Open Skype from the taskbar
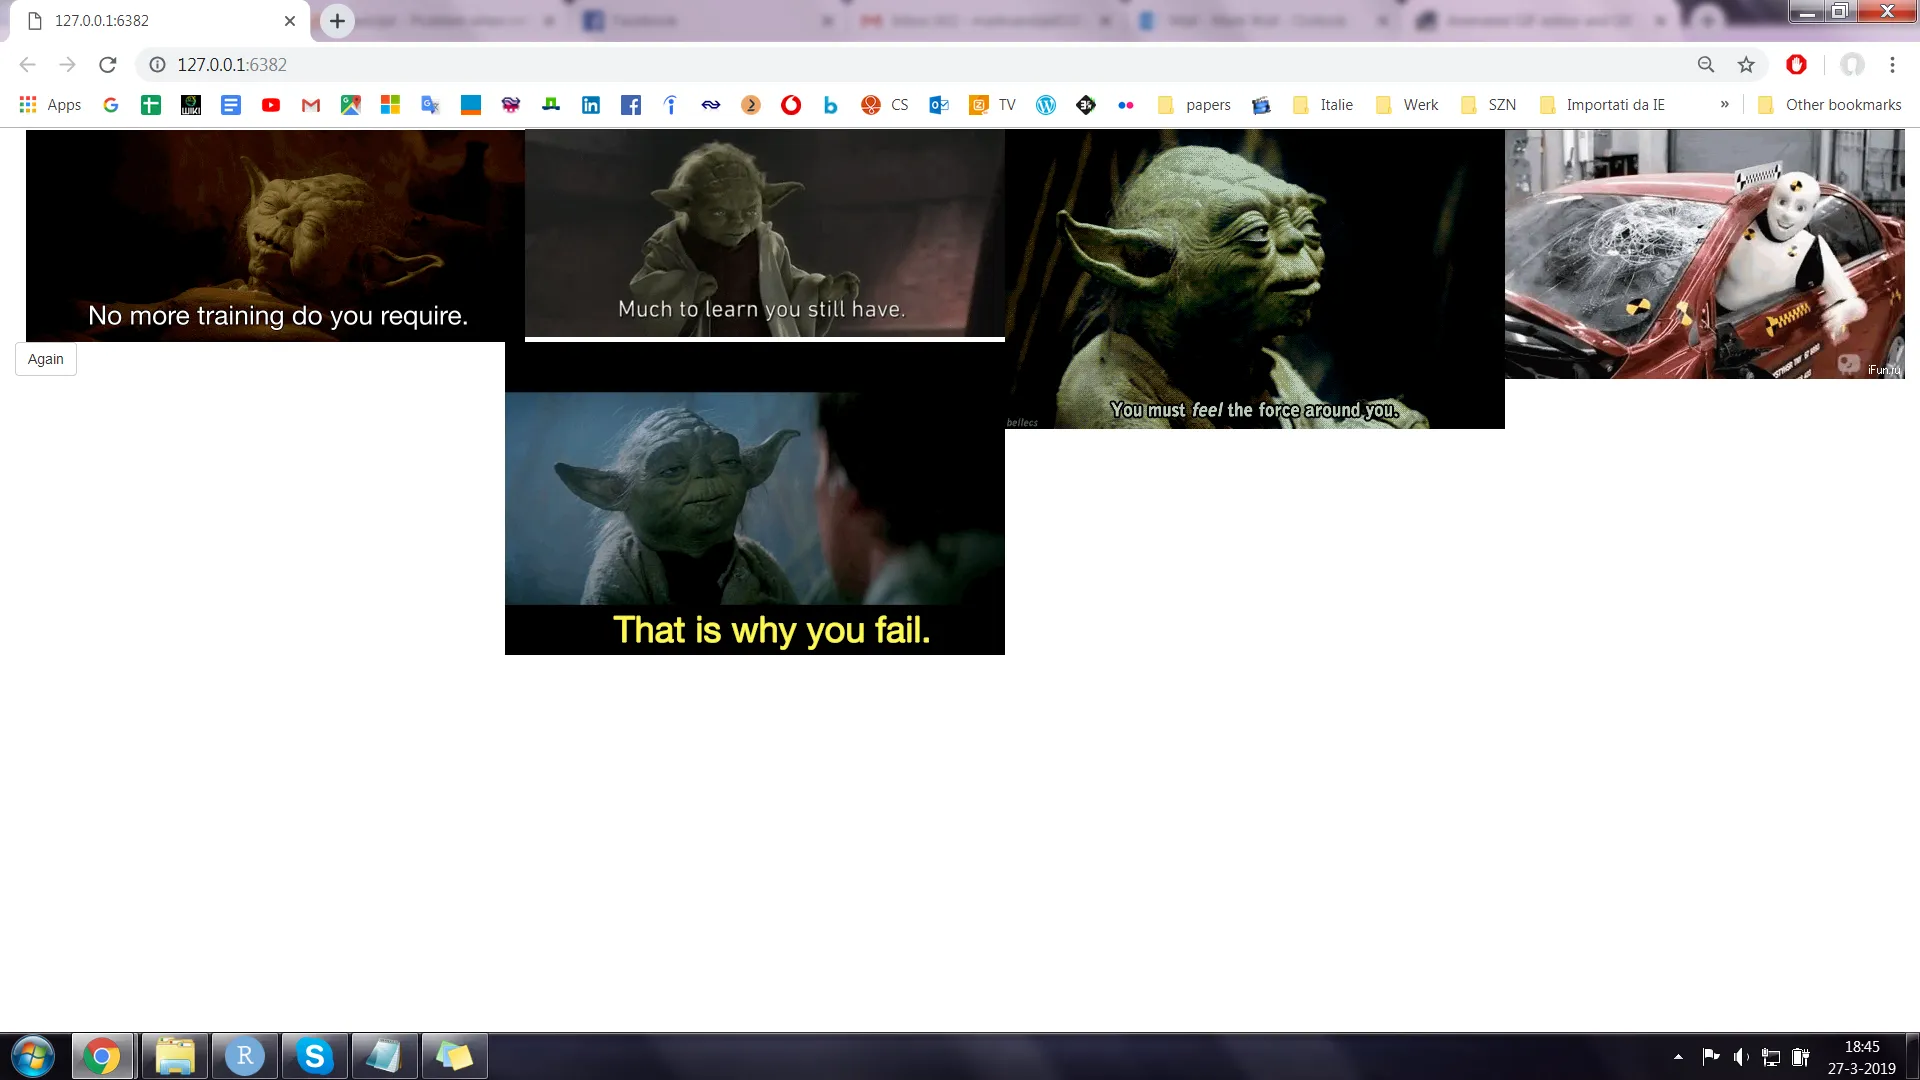Viewport: 1920px width, 1080px height. [x=315, y=1056]
